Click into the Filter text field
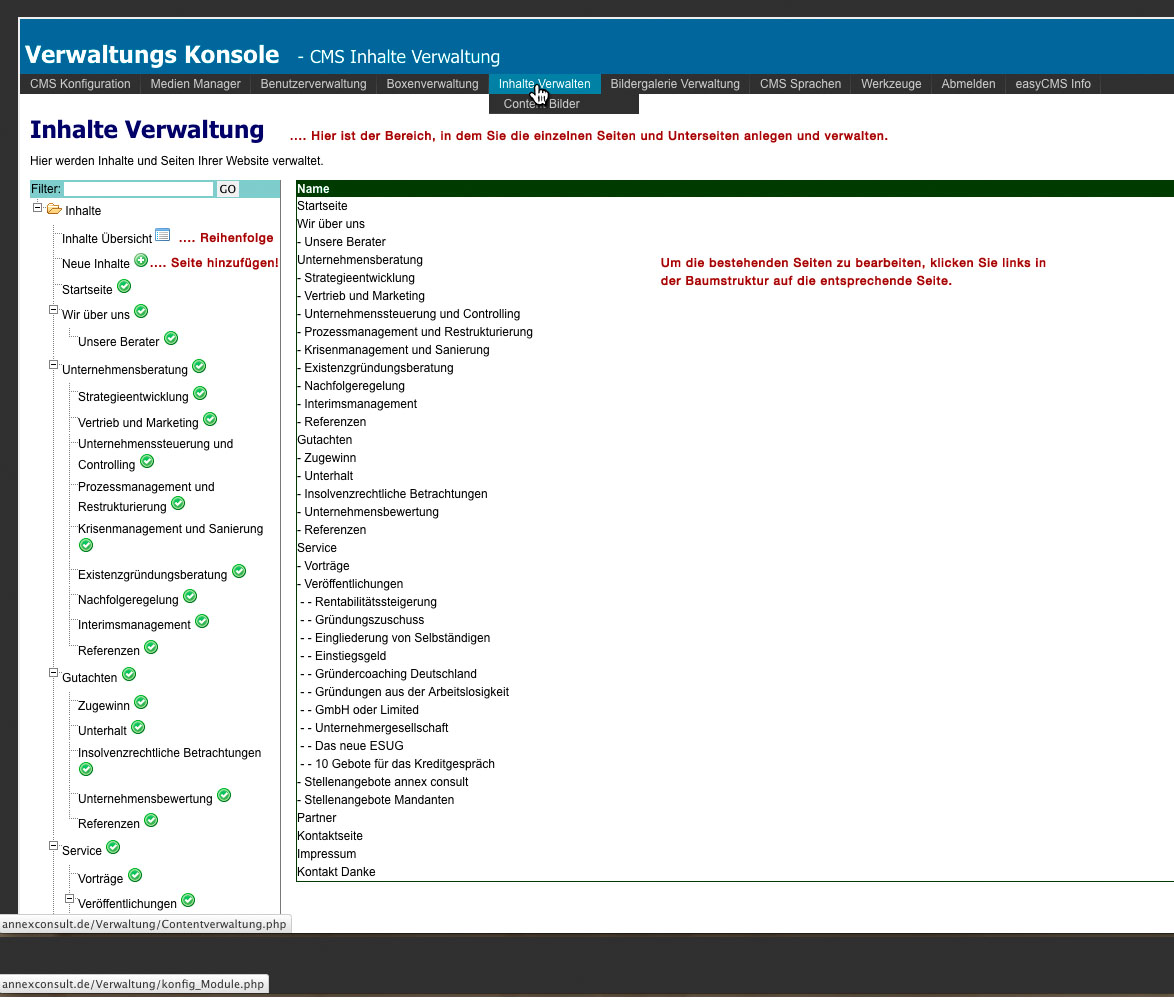Viewport: 1174px width, 1000px height. [138, 189]
